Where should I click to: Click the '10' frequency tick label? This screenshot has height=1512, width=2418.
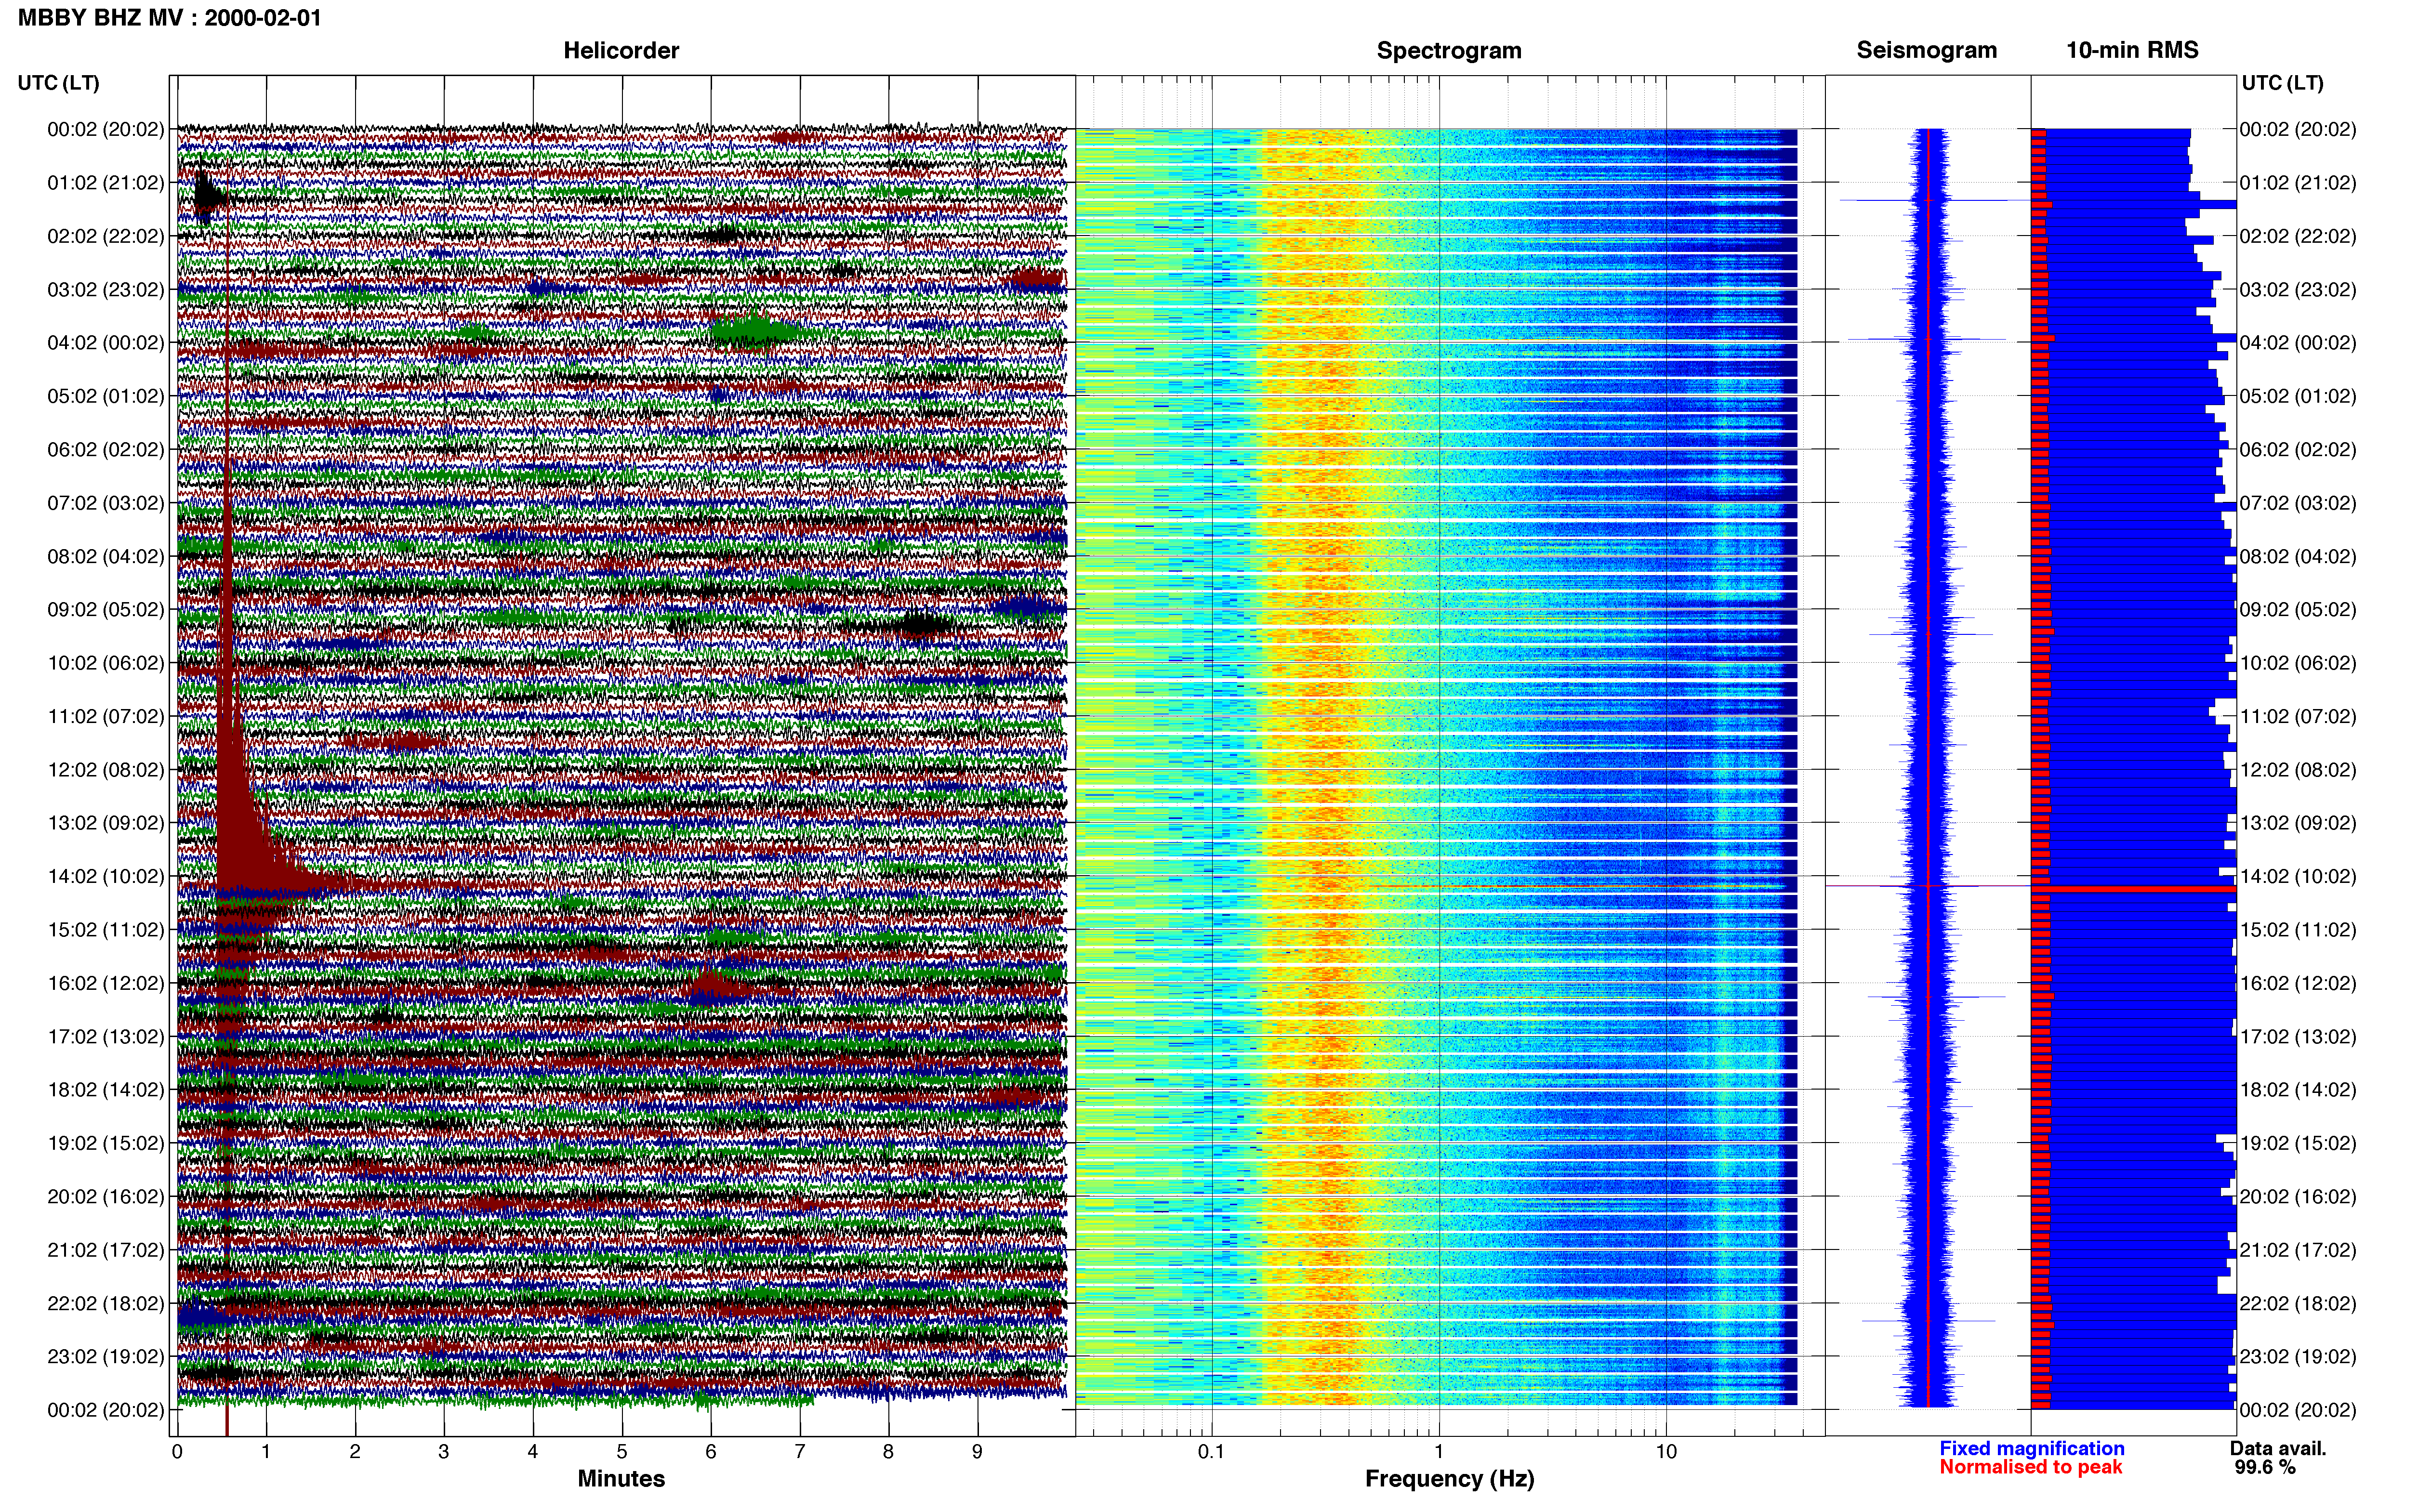click(1666, 1452)
